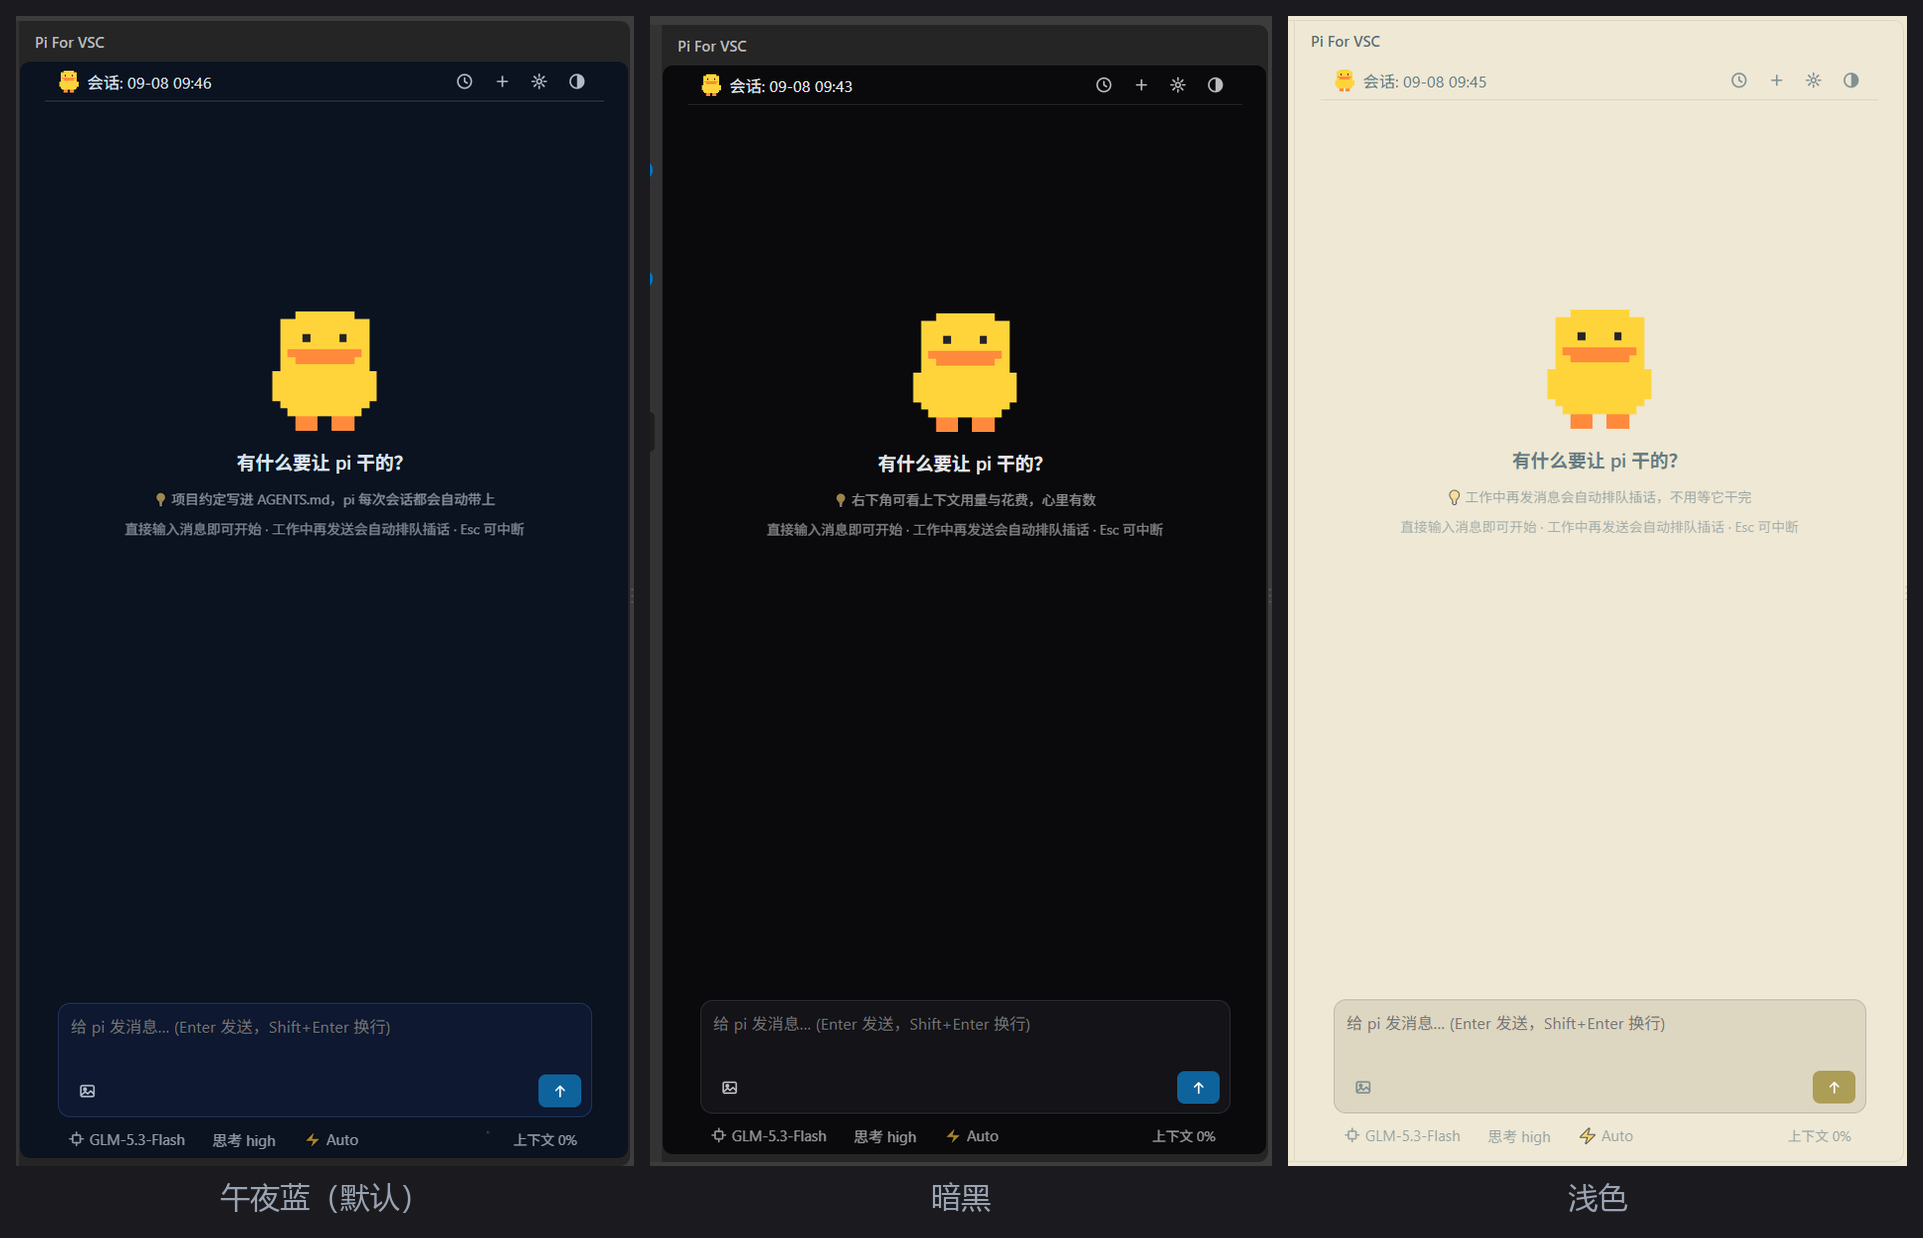Open history clock icon in light panel
1923x1238 pixels.
(x=1739, y=80)
